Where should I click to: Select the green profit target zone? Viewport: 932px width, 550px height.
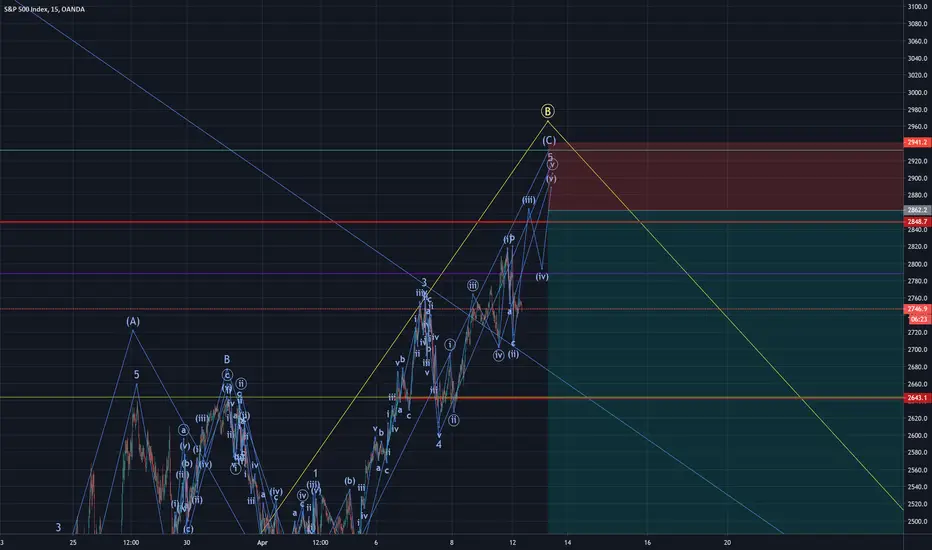pos(725,372)
